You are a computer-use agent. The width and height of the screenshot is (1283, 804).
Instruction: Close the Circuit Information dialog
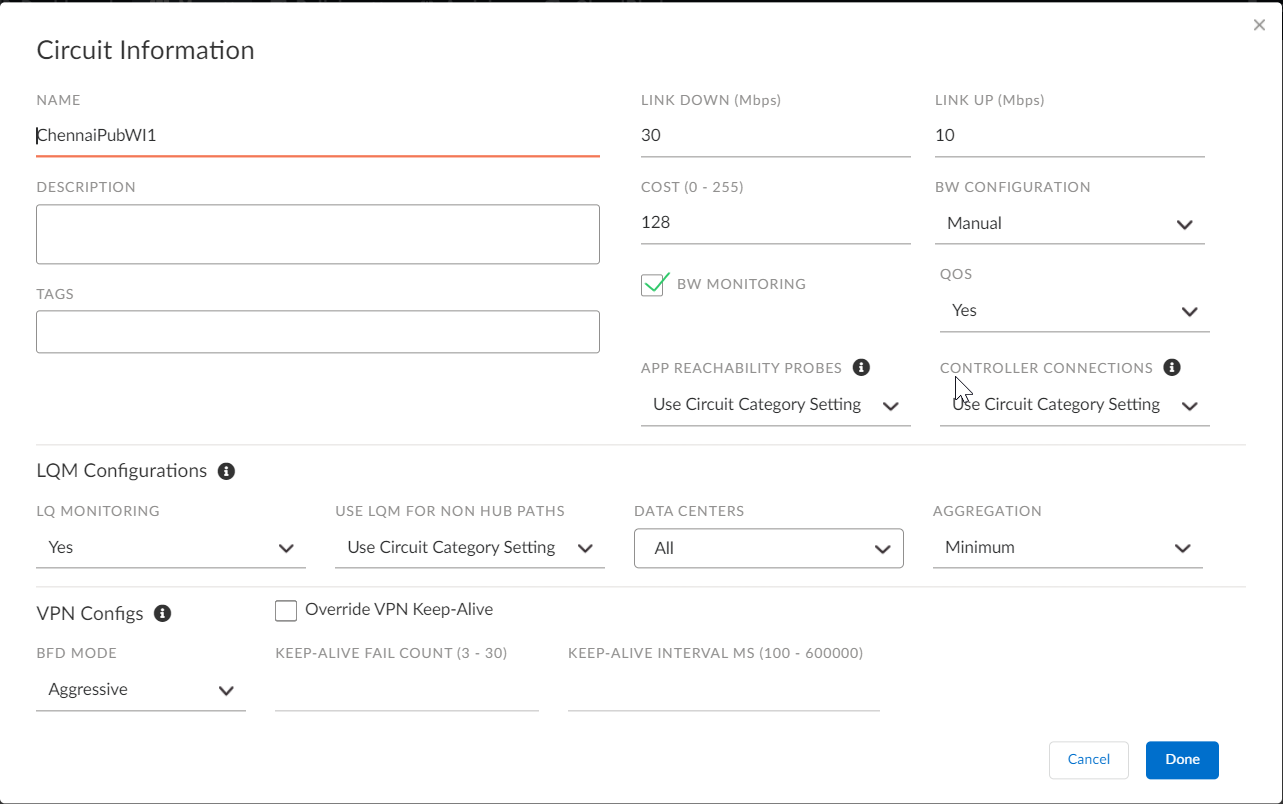pyautogui.click(x=1259, y=26)
